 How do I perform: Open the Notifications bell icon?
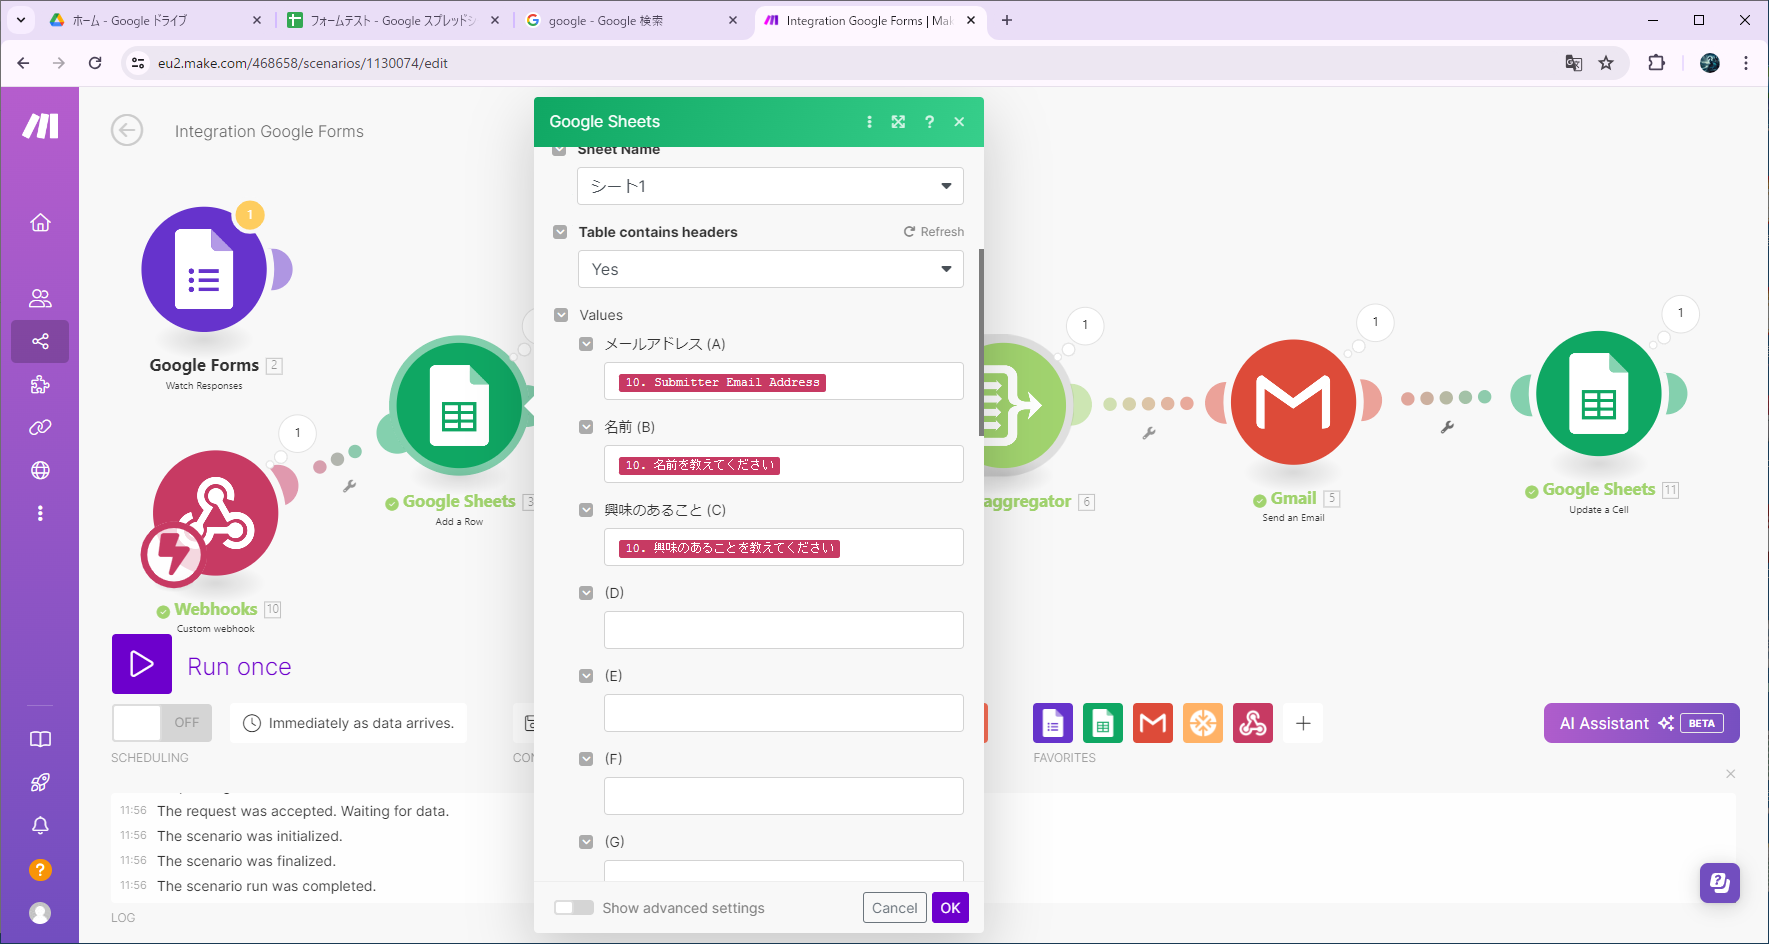coord(40,826)
